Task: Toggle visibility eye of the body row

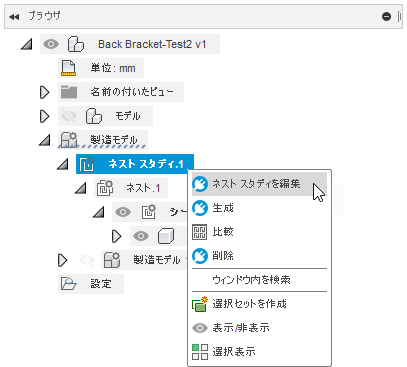Action: 141,236
